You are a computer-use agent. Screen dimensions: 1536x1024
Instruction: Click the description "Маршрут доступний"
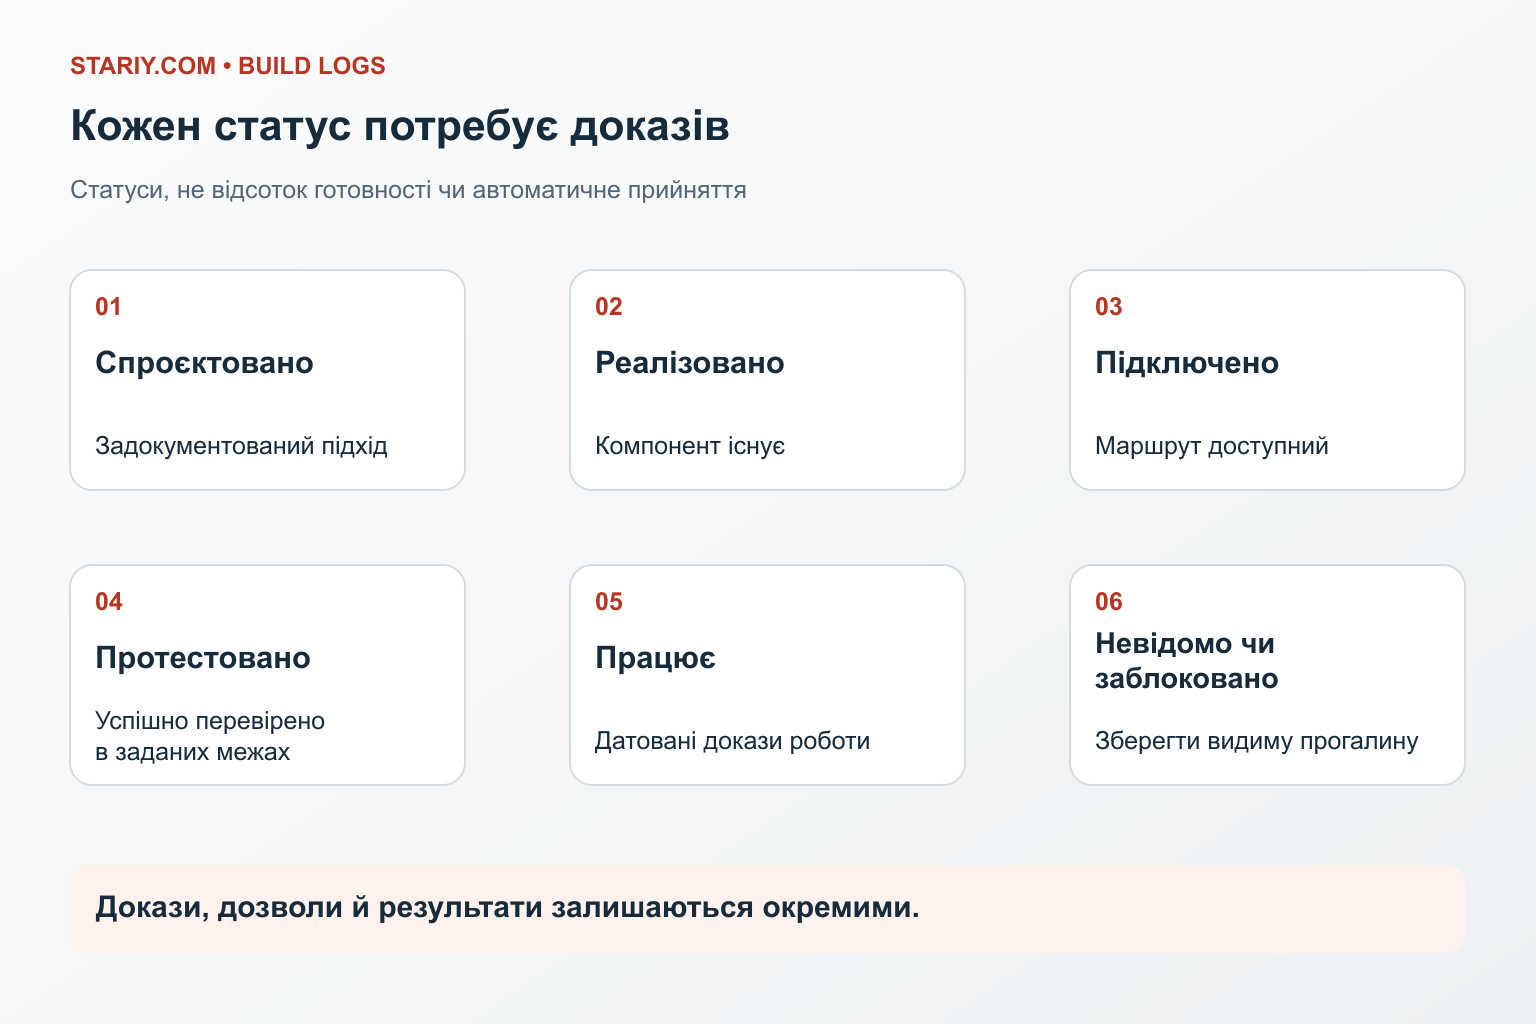click(1211, 446)
